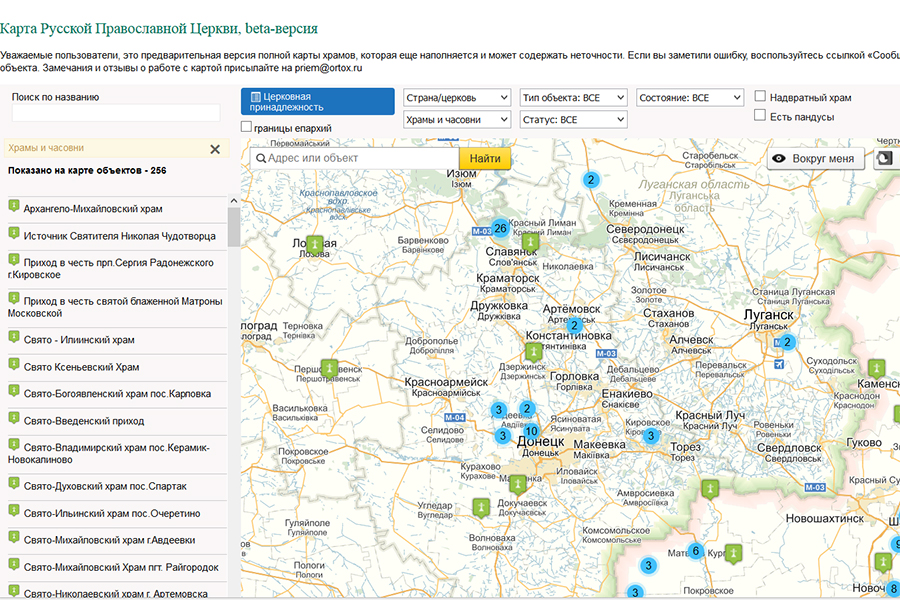The image size is (900, 600).
Task: Expand the Тип объекта: ВСЕ dropdown
Action: coord(573,98)
